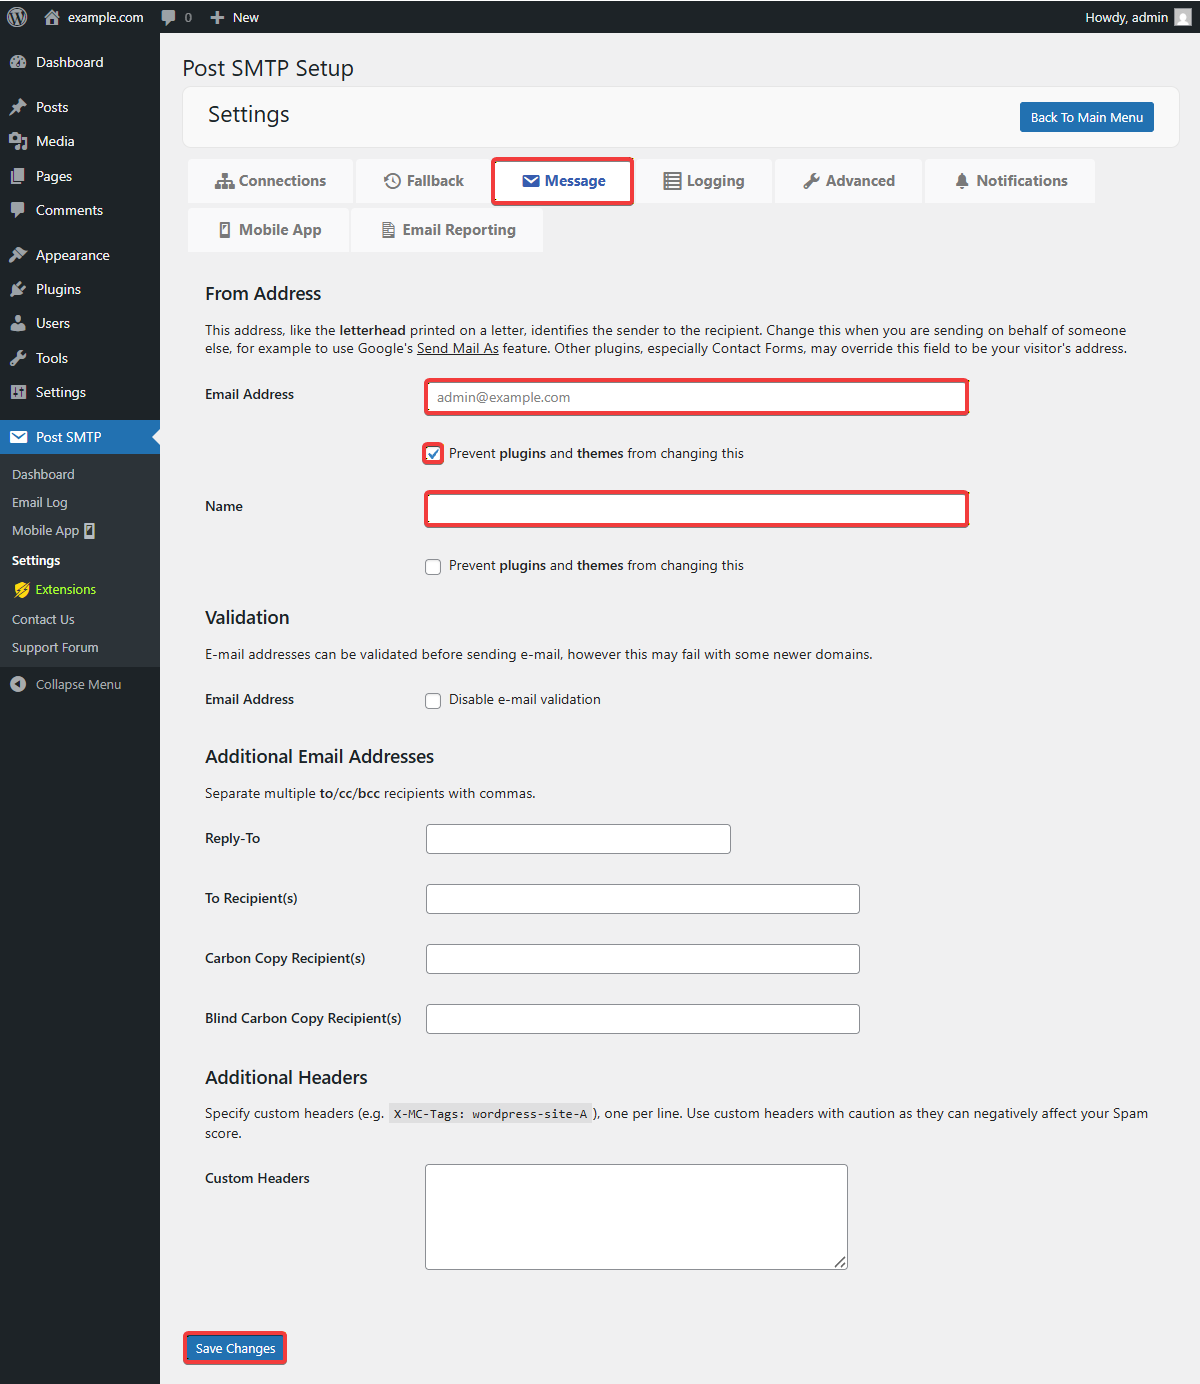The height and width of the screenshot is (1384, 1200).
Task: Open Email Log in Post SMTP submenu
Action: tap(40, 503)
